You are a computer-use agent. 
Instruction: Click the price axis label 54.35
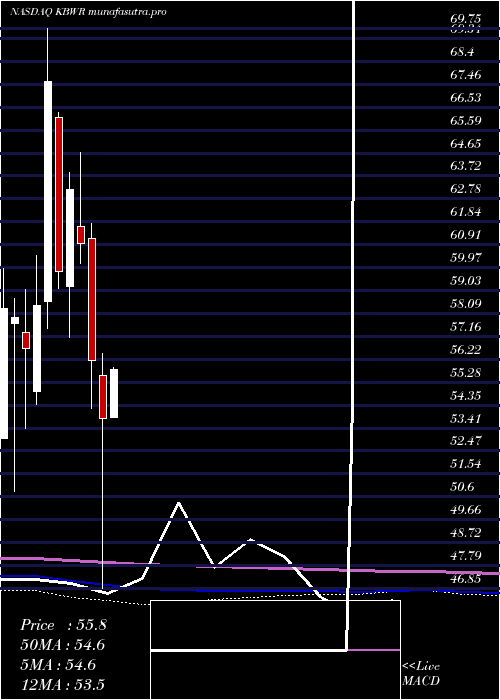click(x=466, y=396)
